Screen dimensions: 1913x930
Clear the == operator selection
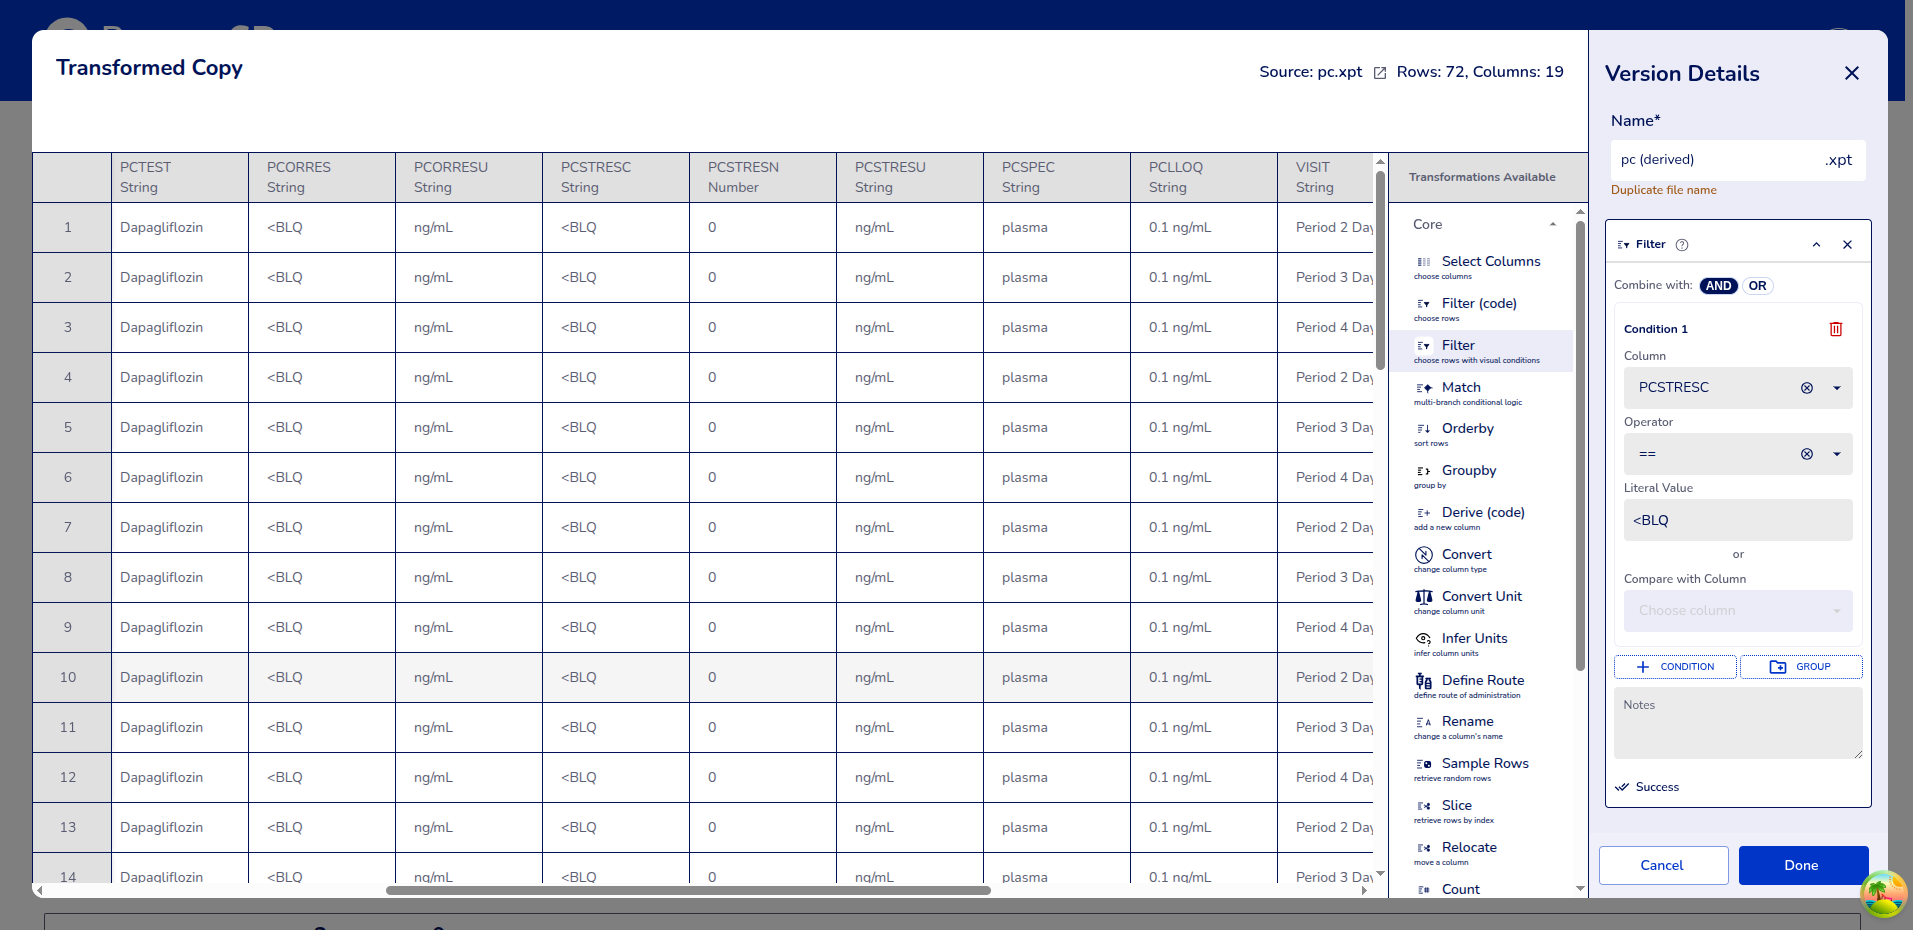1806,454
